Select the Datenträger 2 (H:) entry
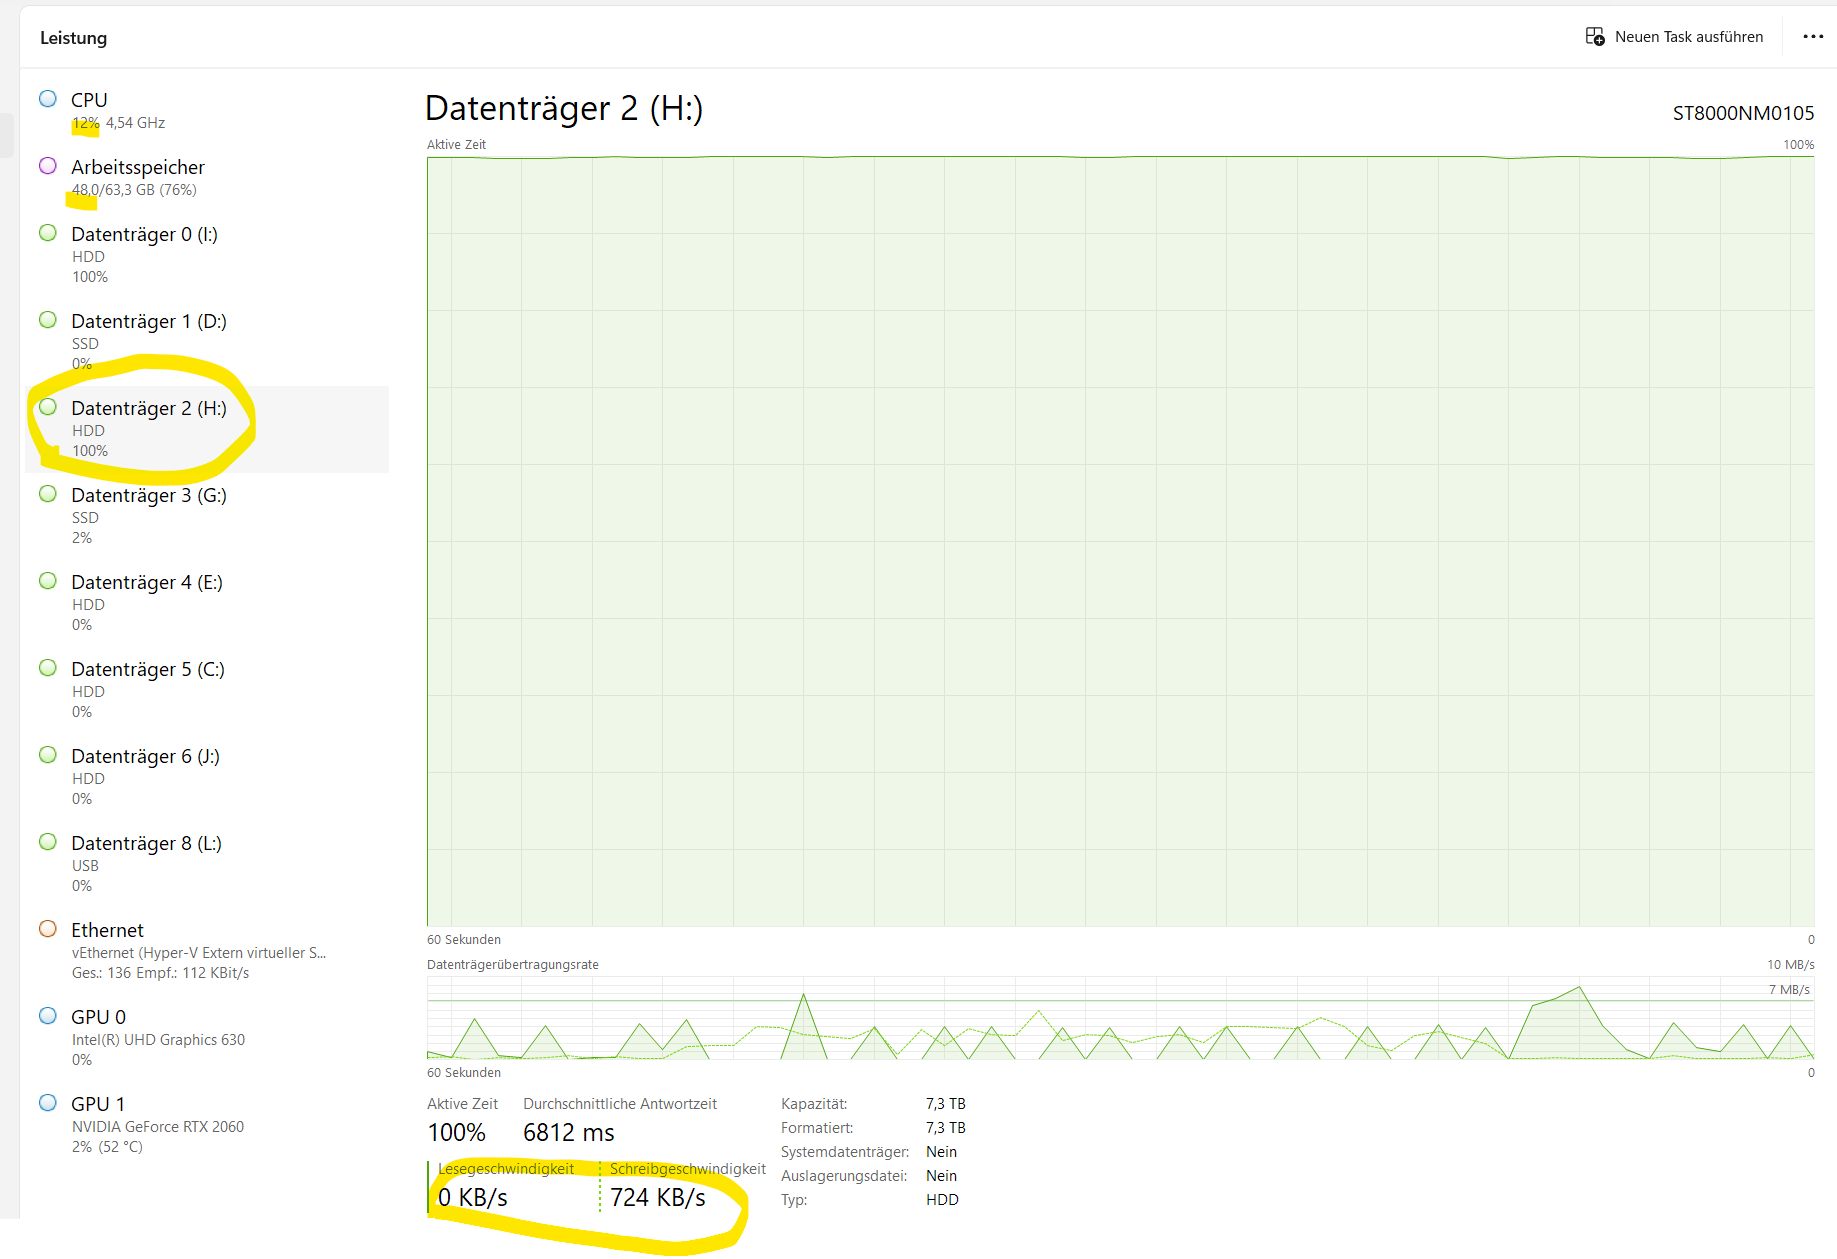The image size is (1837, 1259). click(207, 429)
